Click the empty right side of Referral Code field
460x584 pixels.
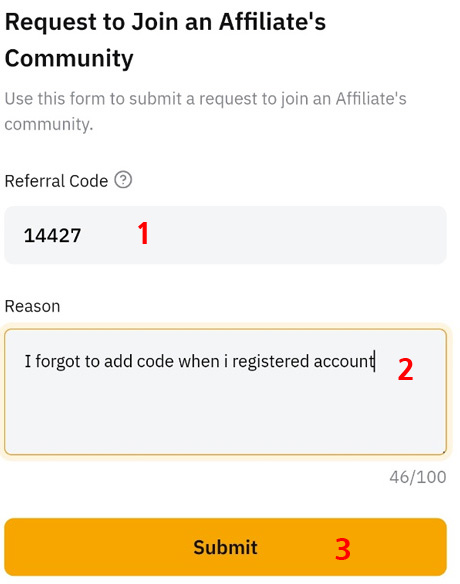pyautogui.click(x=298, y=235)
